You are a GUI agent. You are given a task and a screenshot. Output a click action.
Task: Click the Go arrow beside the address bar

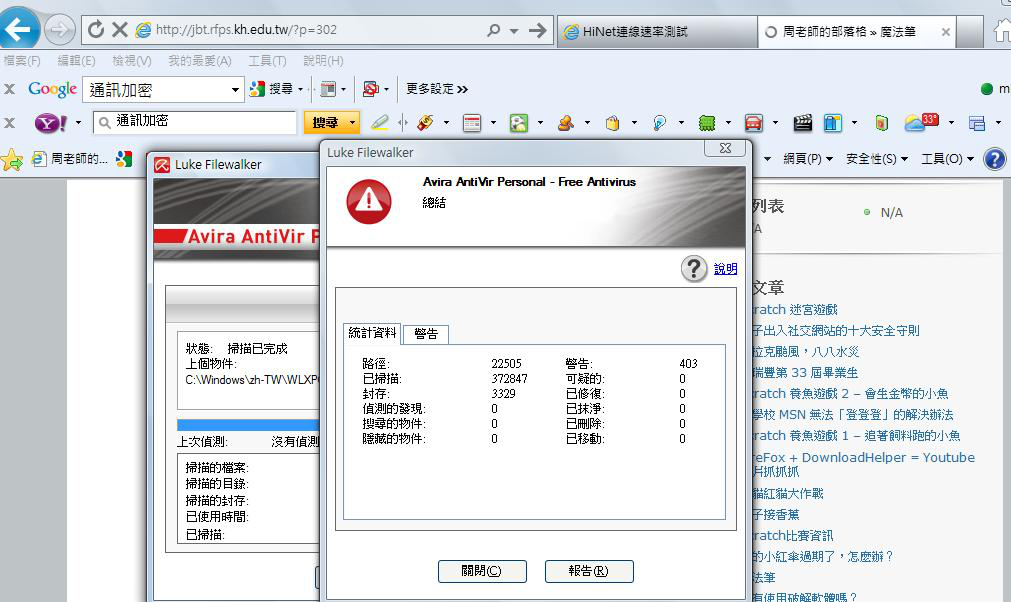537,30
